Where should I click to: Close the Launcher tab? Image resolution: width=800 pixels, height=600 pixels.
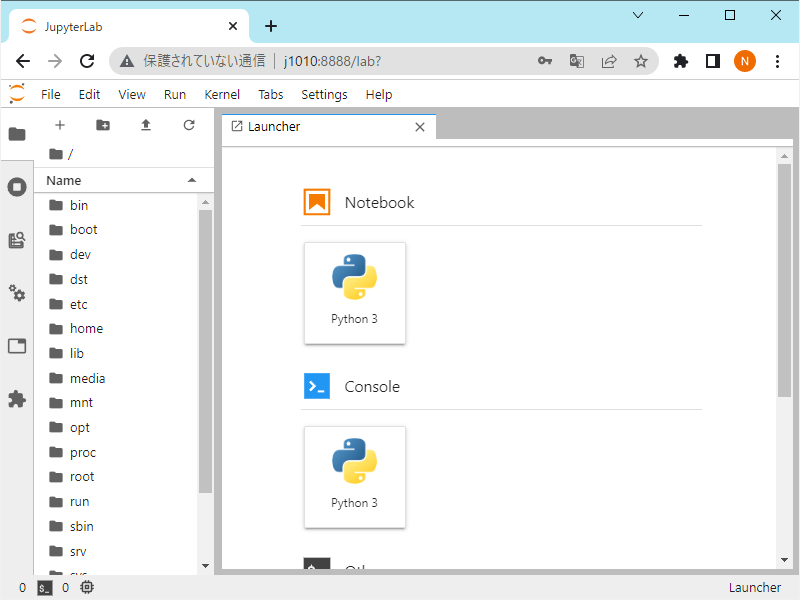pos(420,127)
